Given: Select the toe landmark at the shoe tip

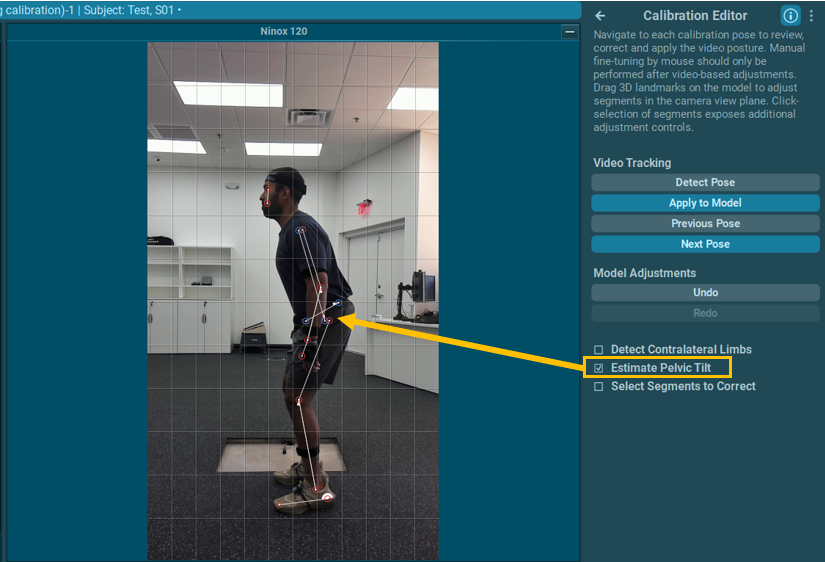Looking at the screenshot, I should point(279,505).
